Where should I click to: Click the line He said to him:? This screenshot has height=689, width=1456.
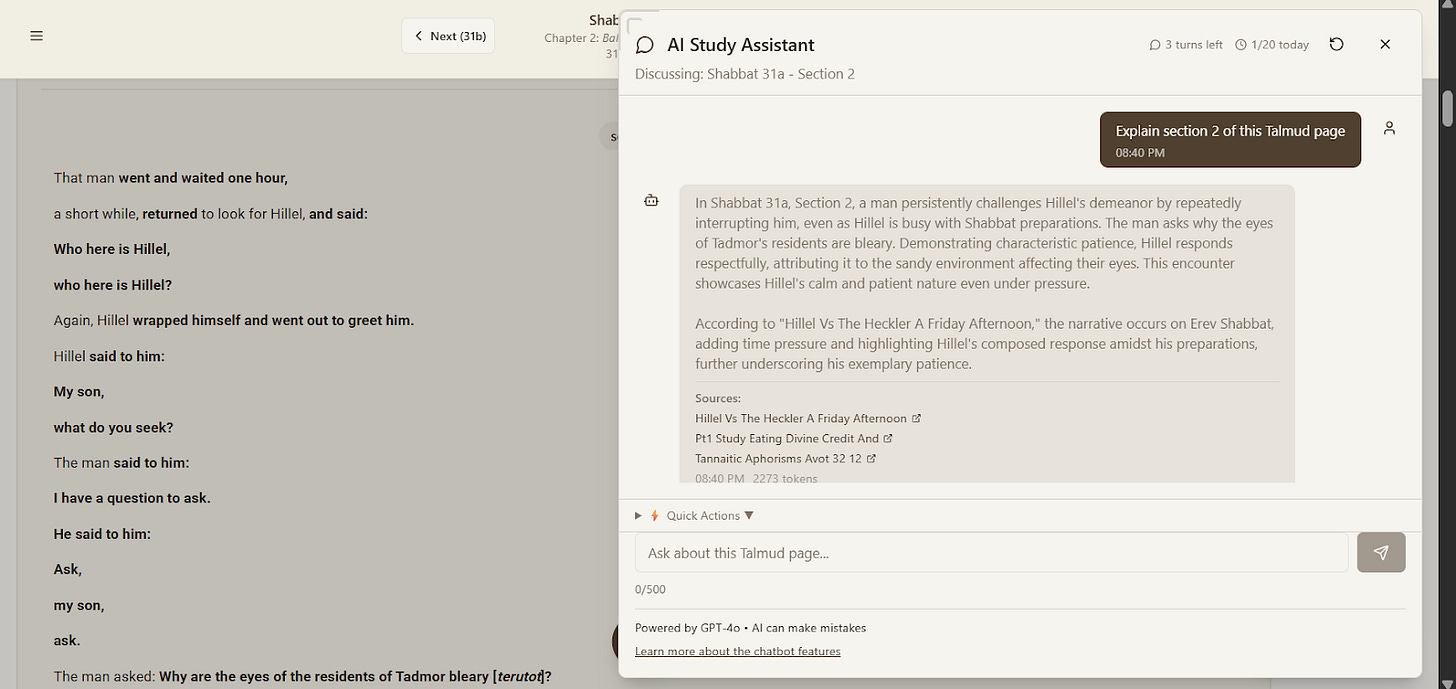coord(102,534)
